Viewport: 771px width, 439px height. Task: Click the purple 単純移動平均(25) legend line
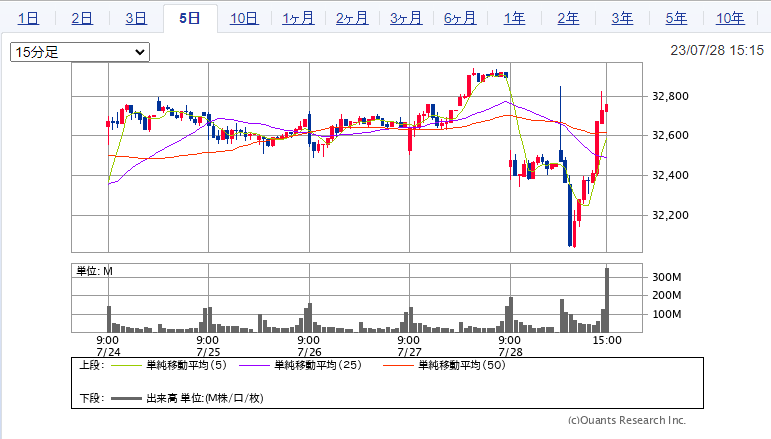254,365
